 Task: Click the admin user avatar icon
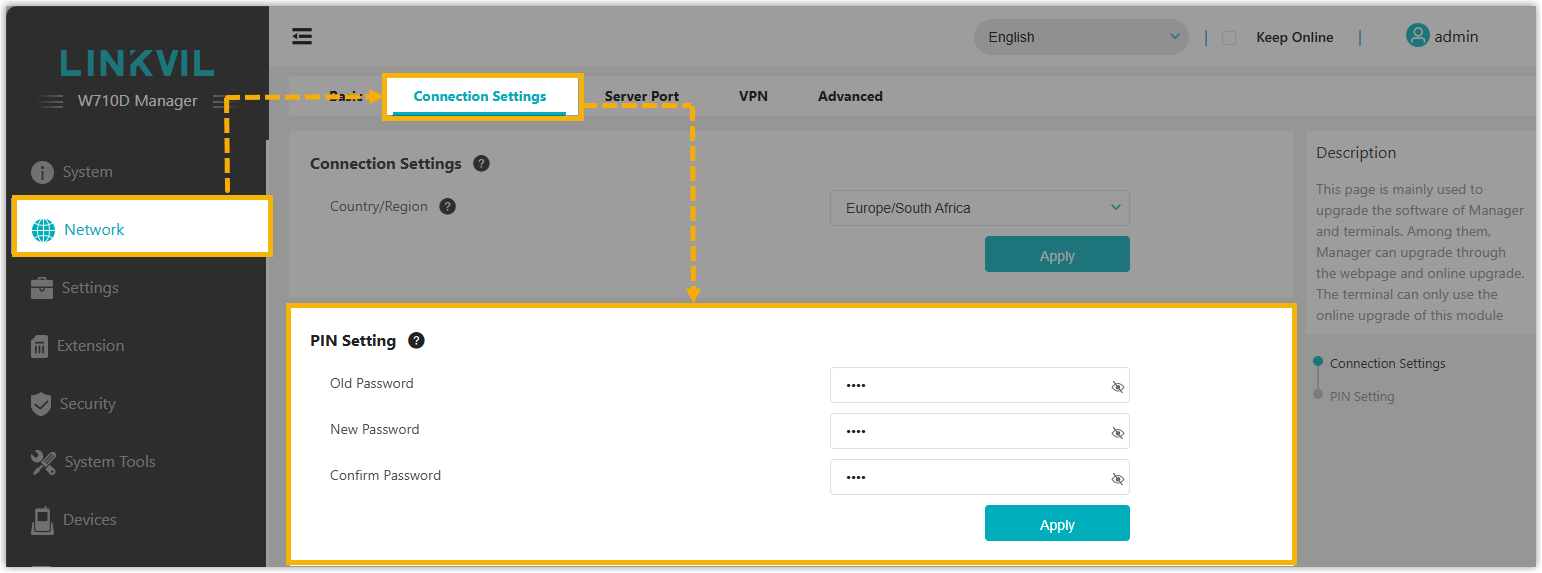pos(1417,36)
